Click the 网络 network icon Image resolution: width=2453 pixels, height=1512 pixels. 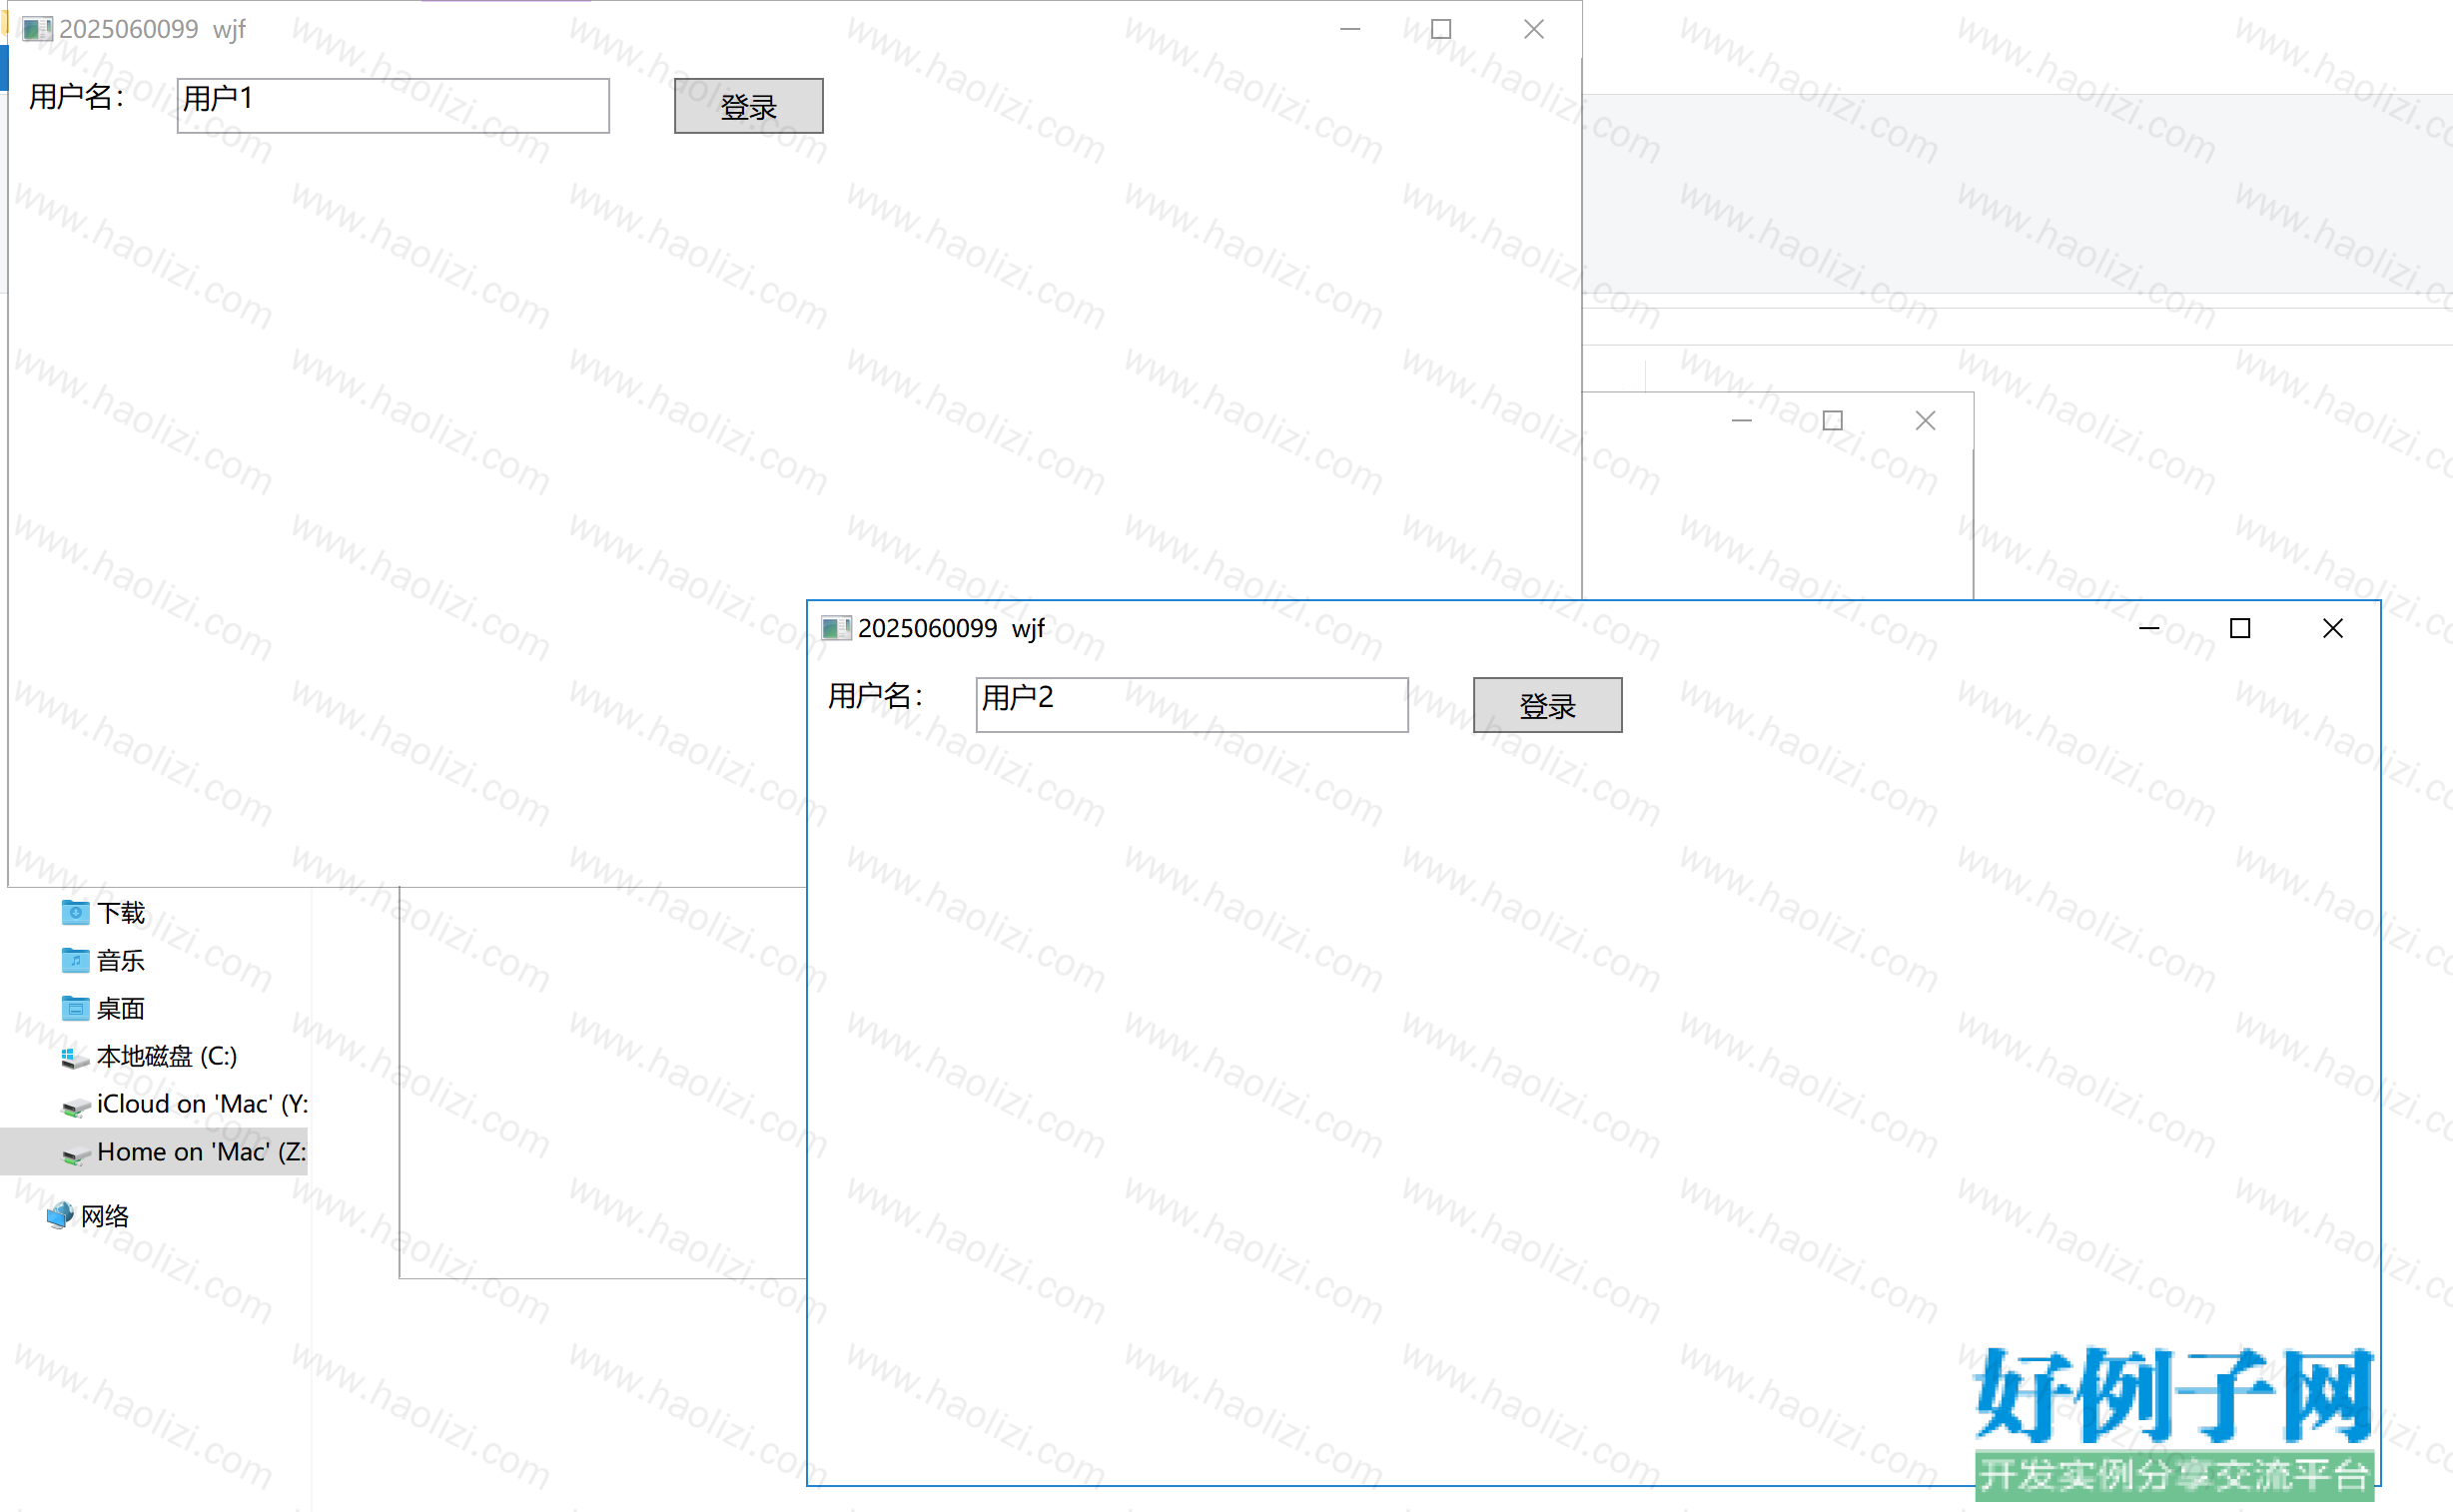point(60,1215)
